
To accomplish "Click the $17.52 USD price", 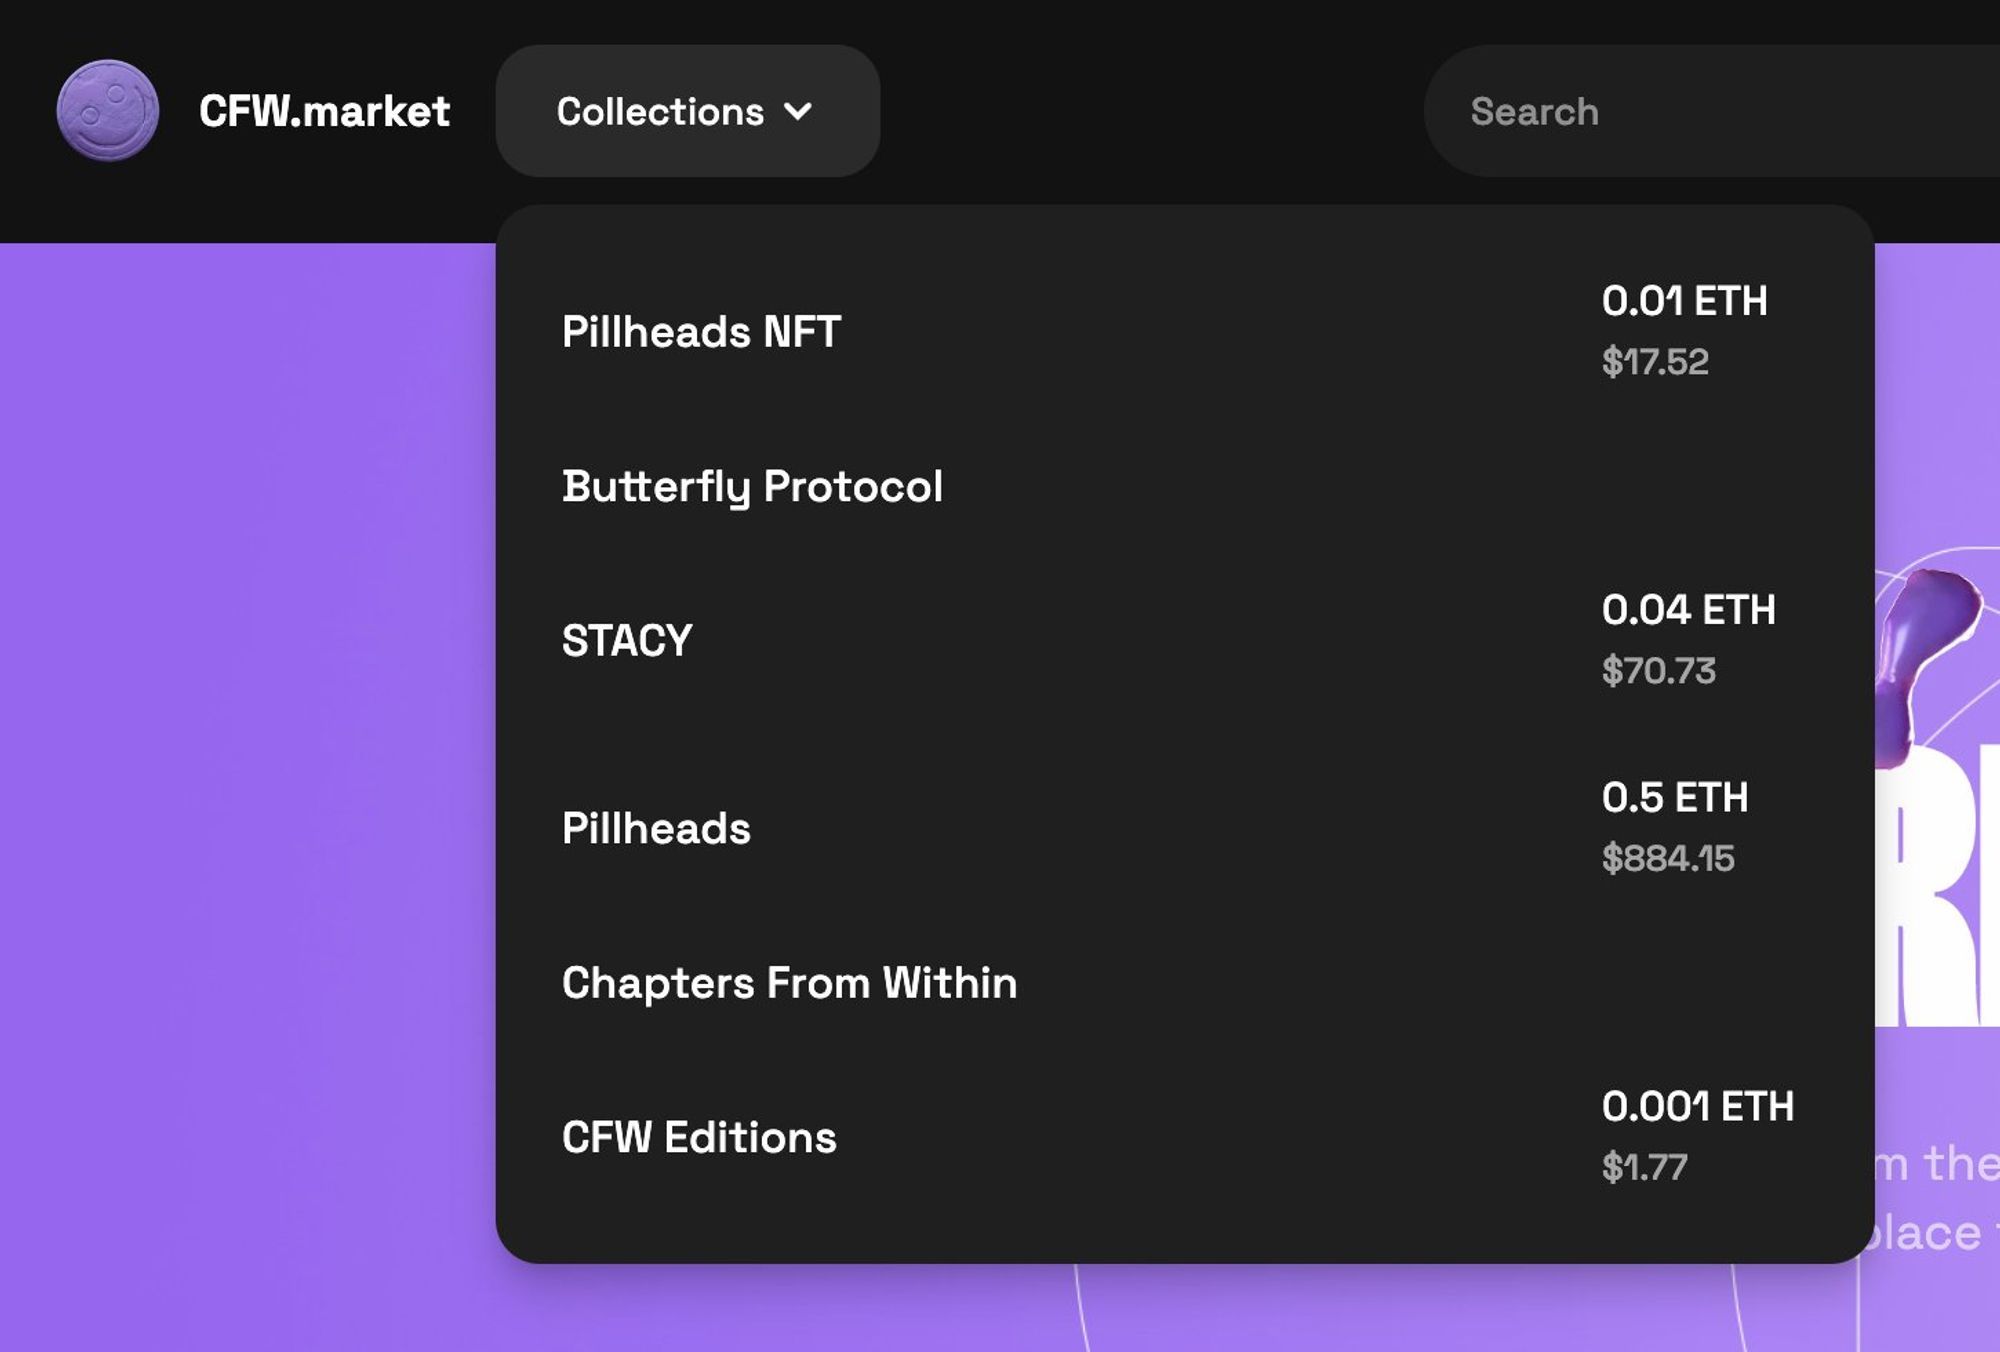I will pos(1655,362).
